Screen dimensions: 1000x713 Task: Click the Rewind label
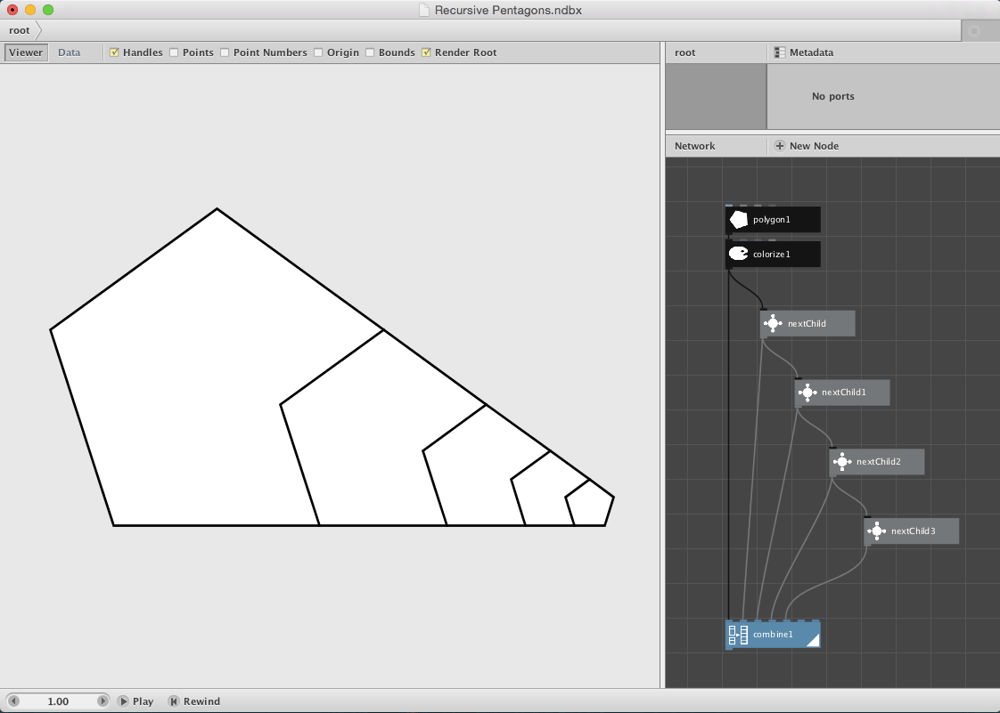pos(202,701)
